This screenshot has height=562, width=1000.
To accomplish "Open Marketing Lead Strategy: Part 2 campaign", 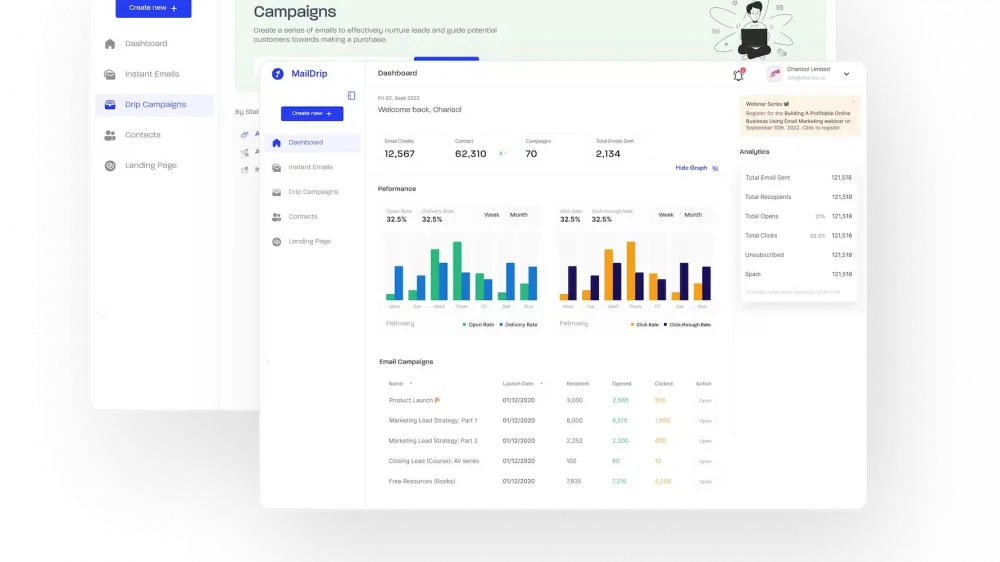I will 705,441.
